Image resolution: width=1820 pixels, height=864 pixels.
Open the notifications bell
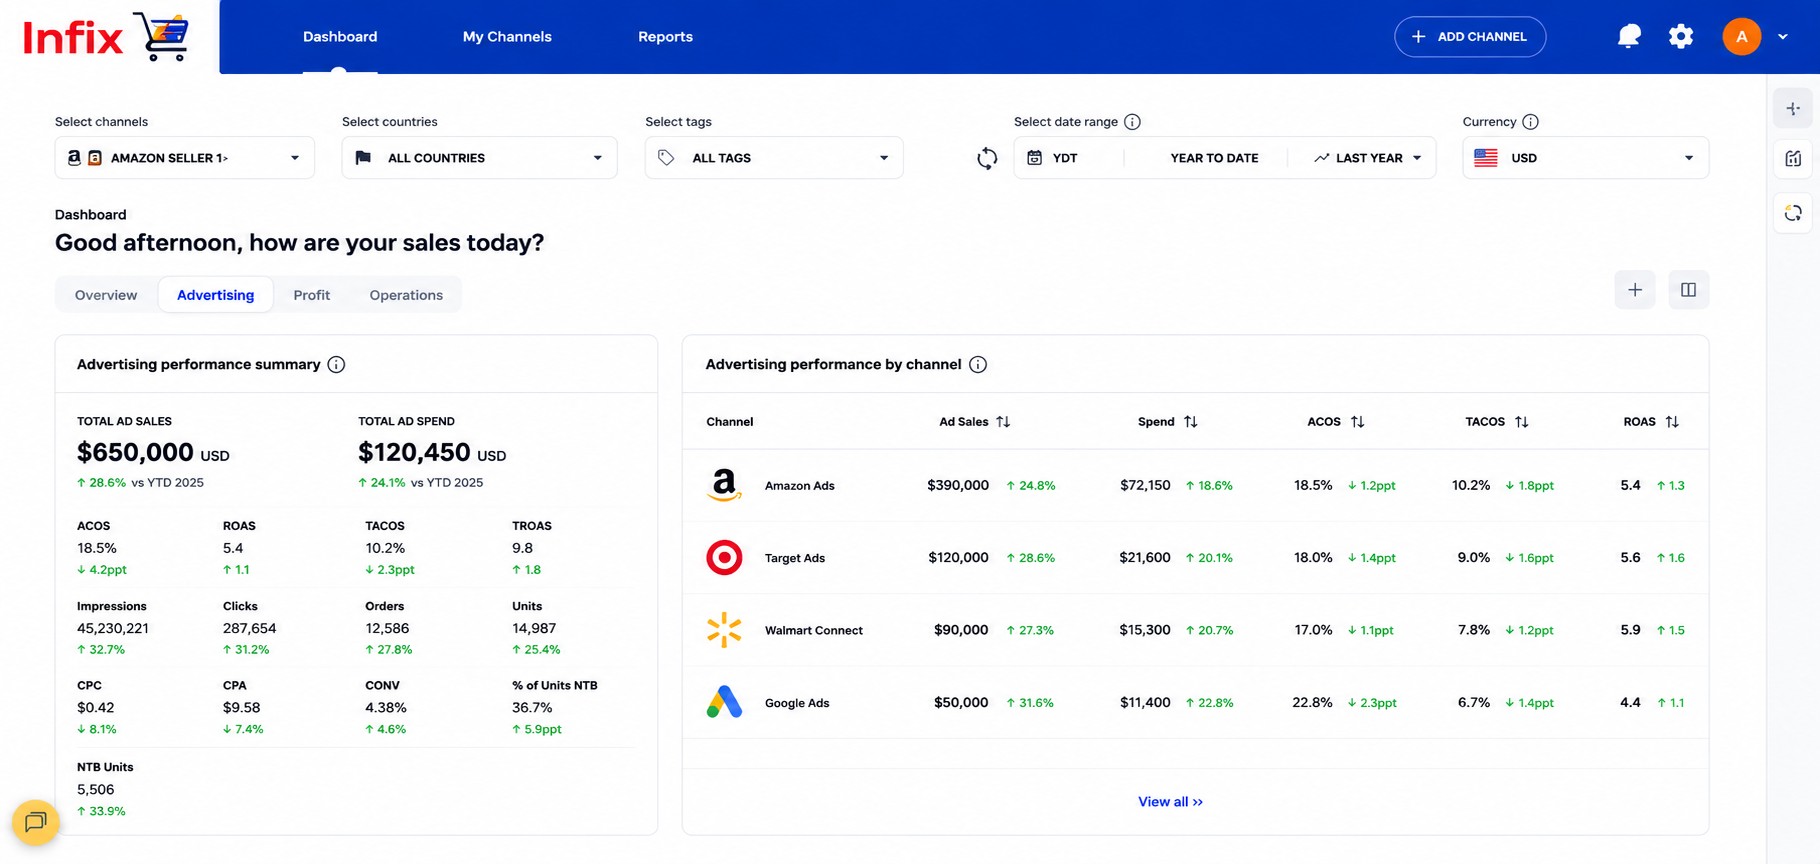tap(1629, 37)
